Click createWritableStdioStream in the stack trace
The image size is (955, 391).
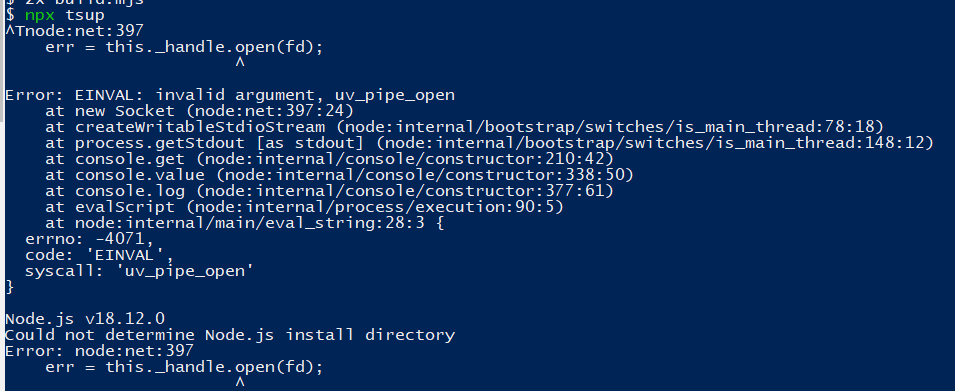(200, 127)
